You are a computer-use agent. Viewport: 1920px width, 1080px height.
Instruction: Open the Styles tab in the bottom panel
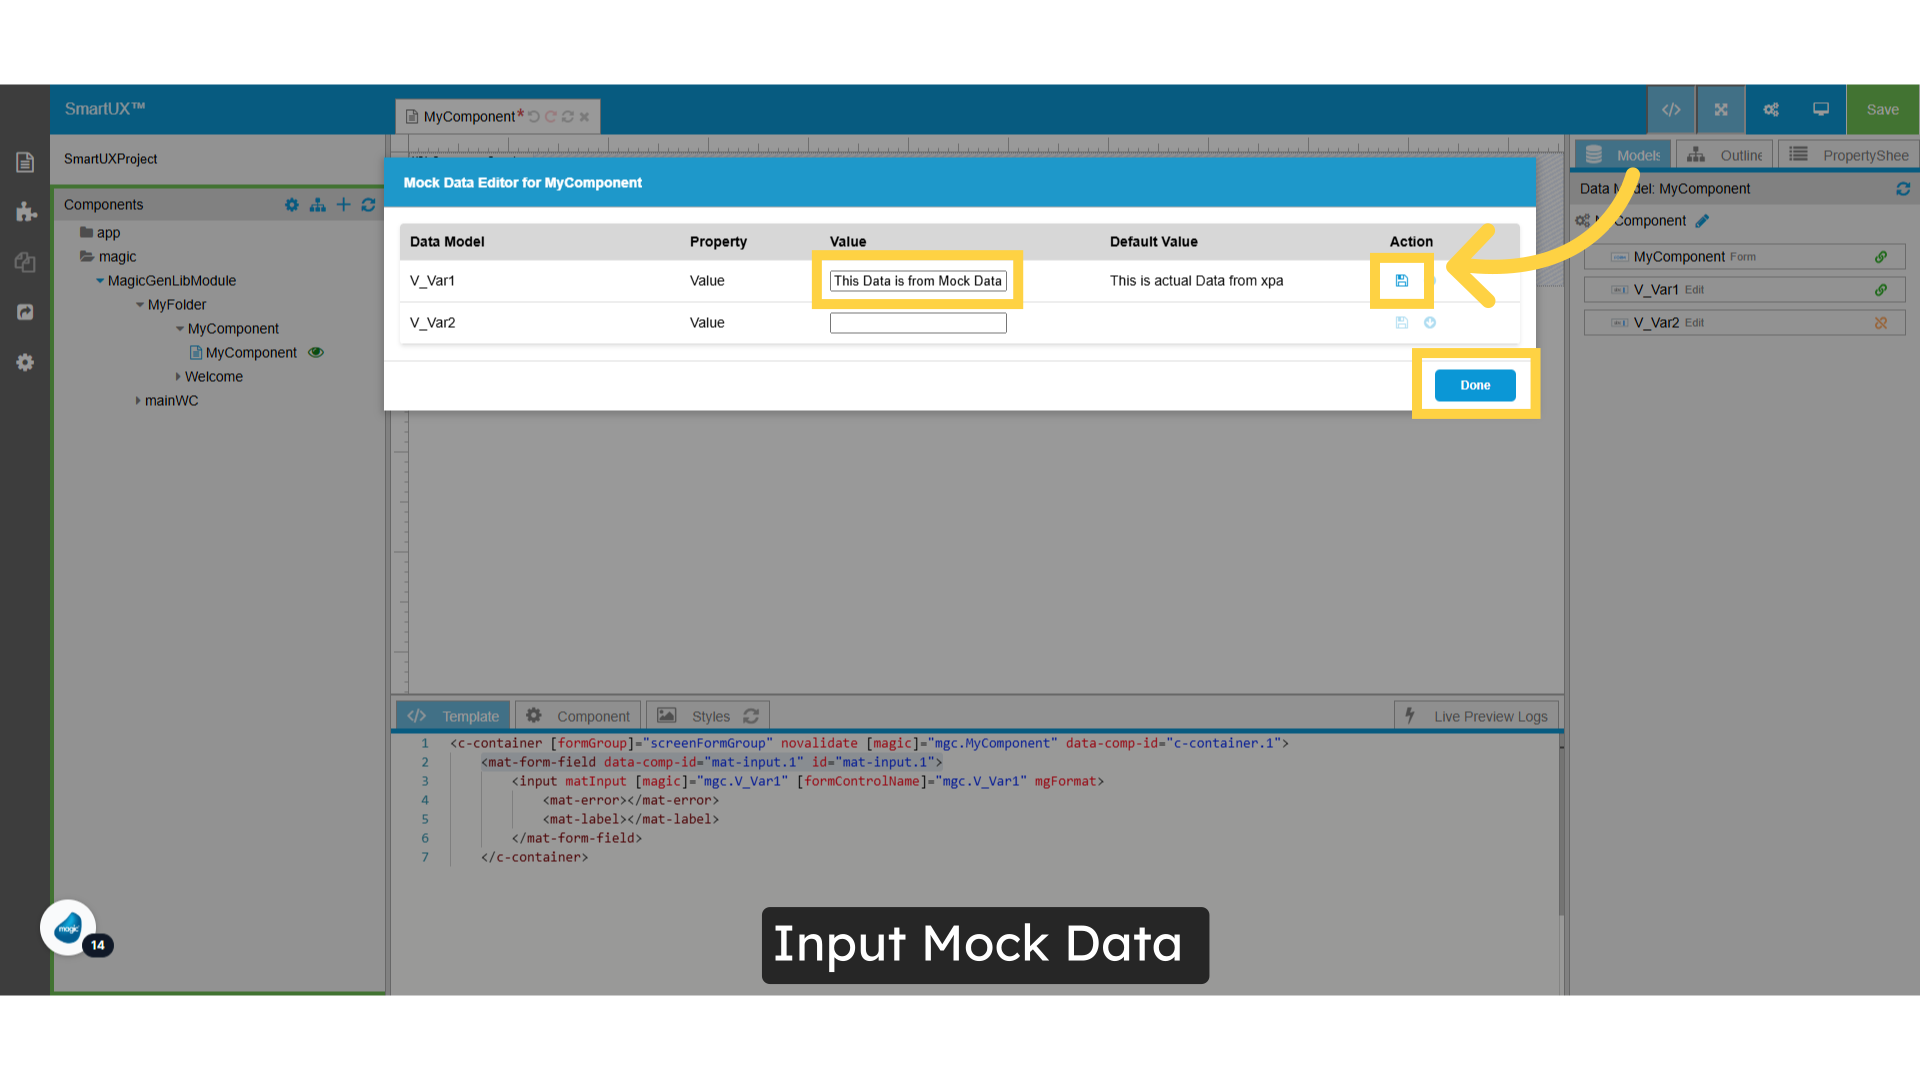click(x=710, y=715)
